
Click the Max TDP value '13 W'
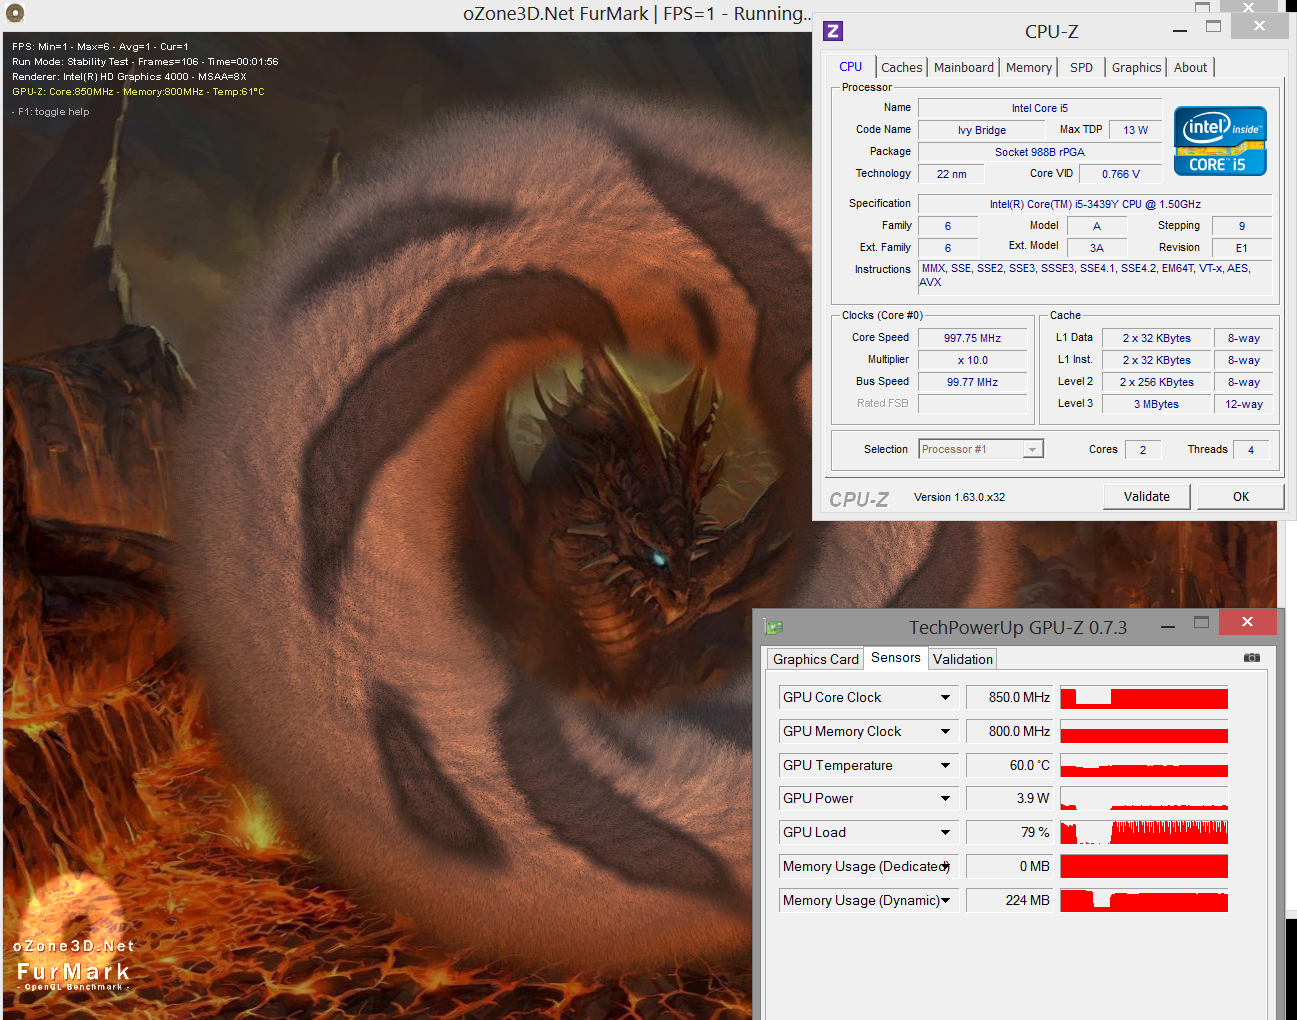[1135, 130]
